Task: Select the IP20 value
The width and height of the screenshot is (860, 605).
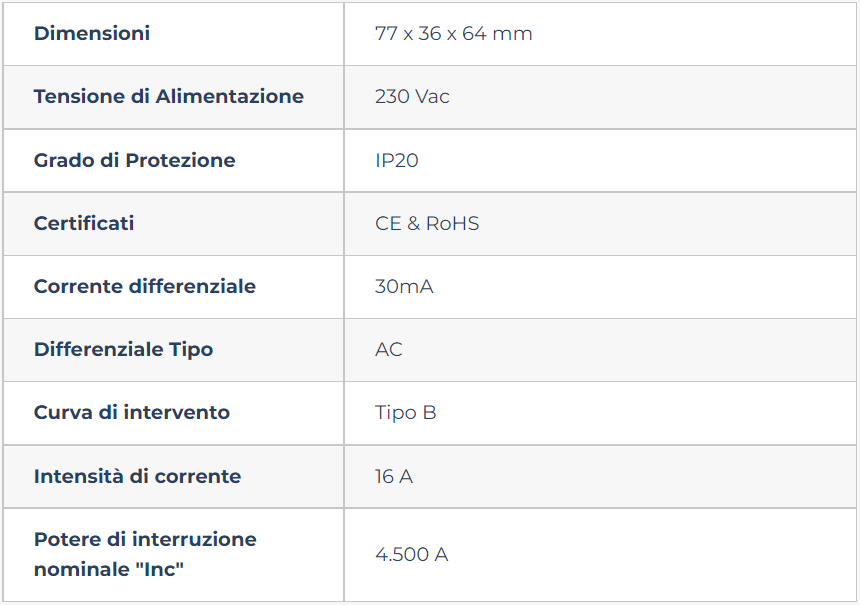Action: pos(397,160)
